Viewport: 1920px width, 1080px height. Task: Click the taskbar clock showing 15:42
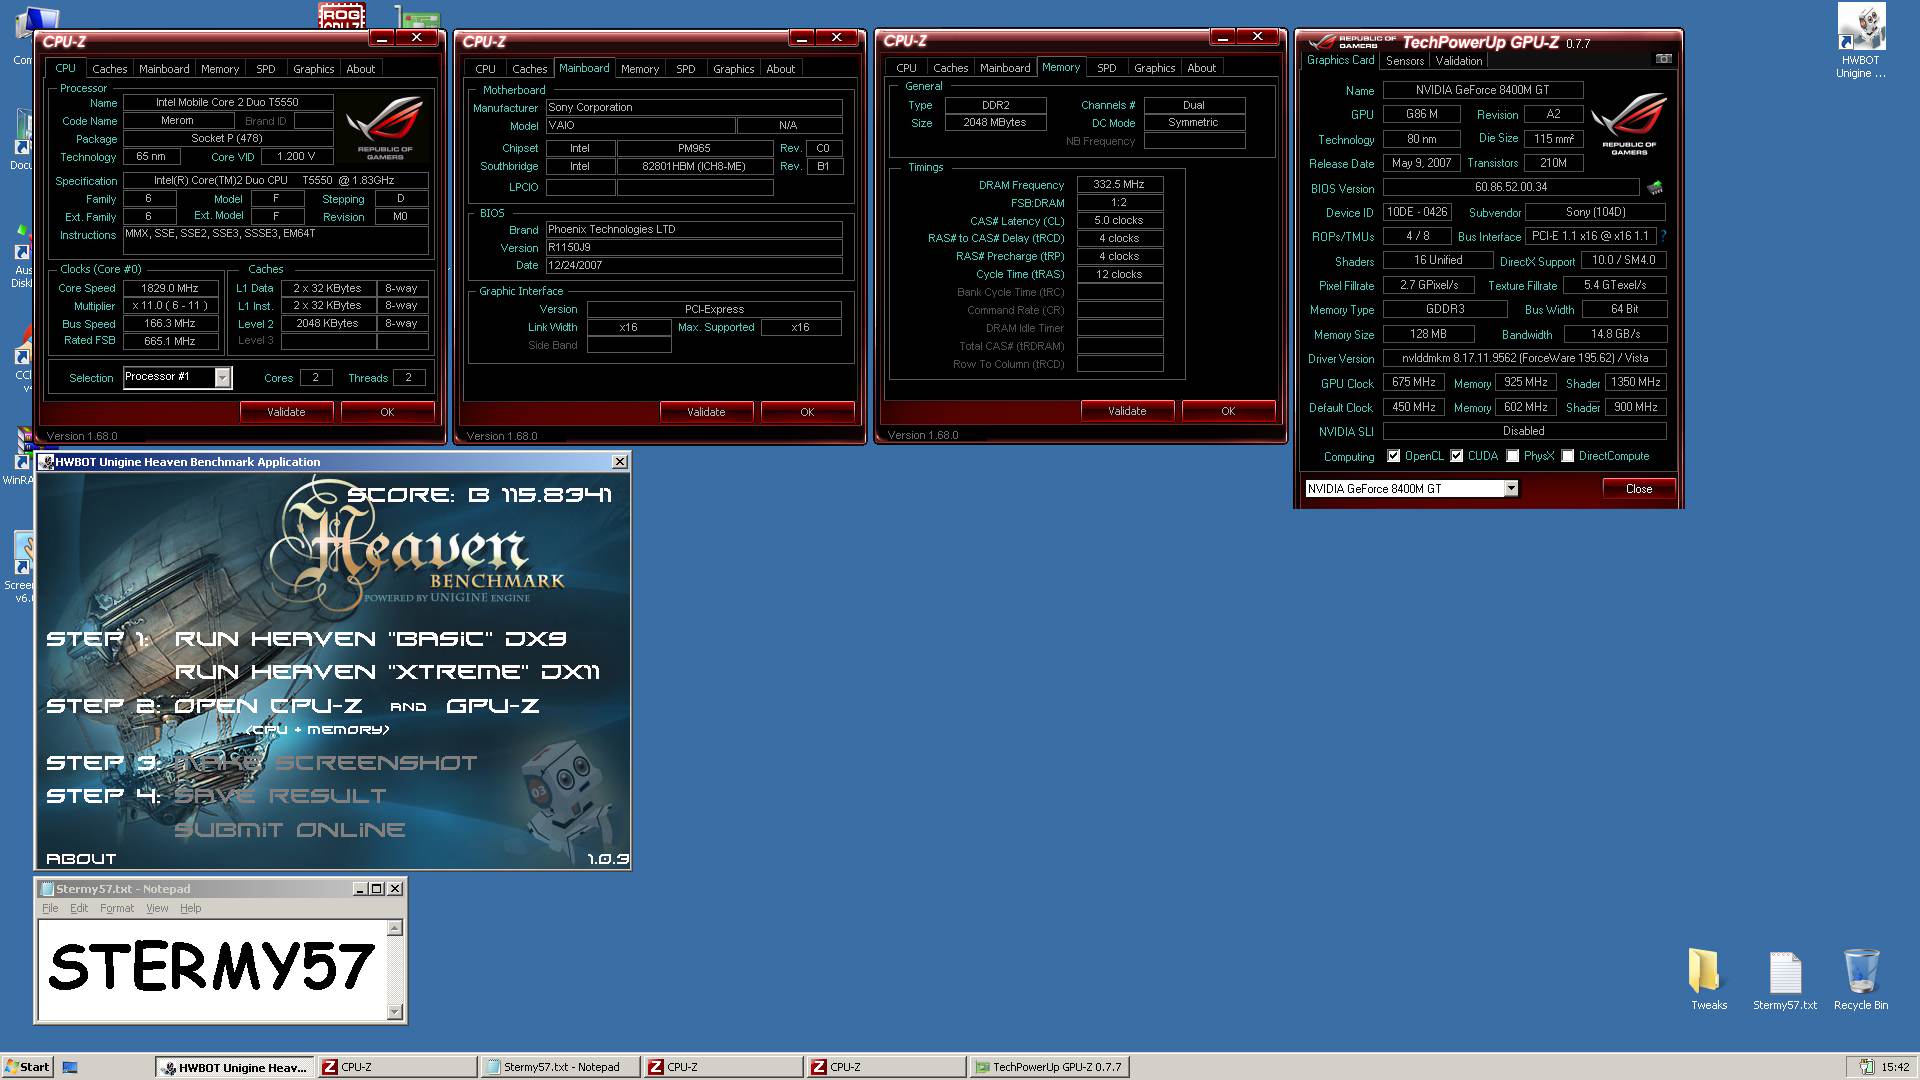click(x=1894, y=1067)
